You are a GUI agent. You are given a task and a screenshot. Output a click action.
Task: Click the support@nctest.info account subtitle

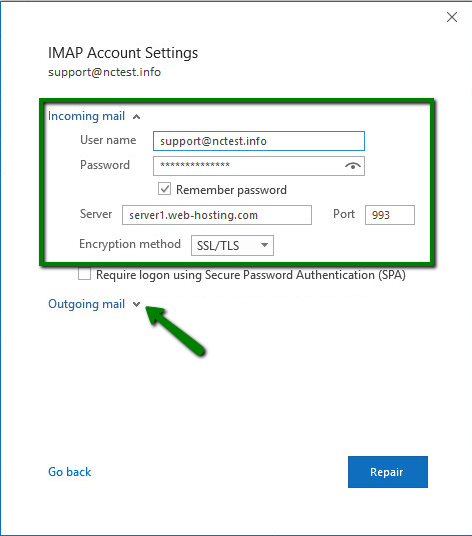coord(104,72)
